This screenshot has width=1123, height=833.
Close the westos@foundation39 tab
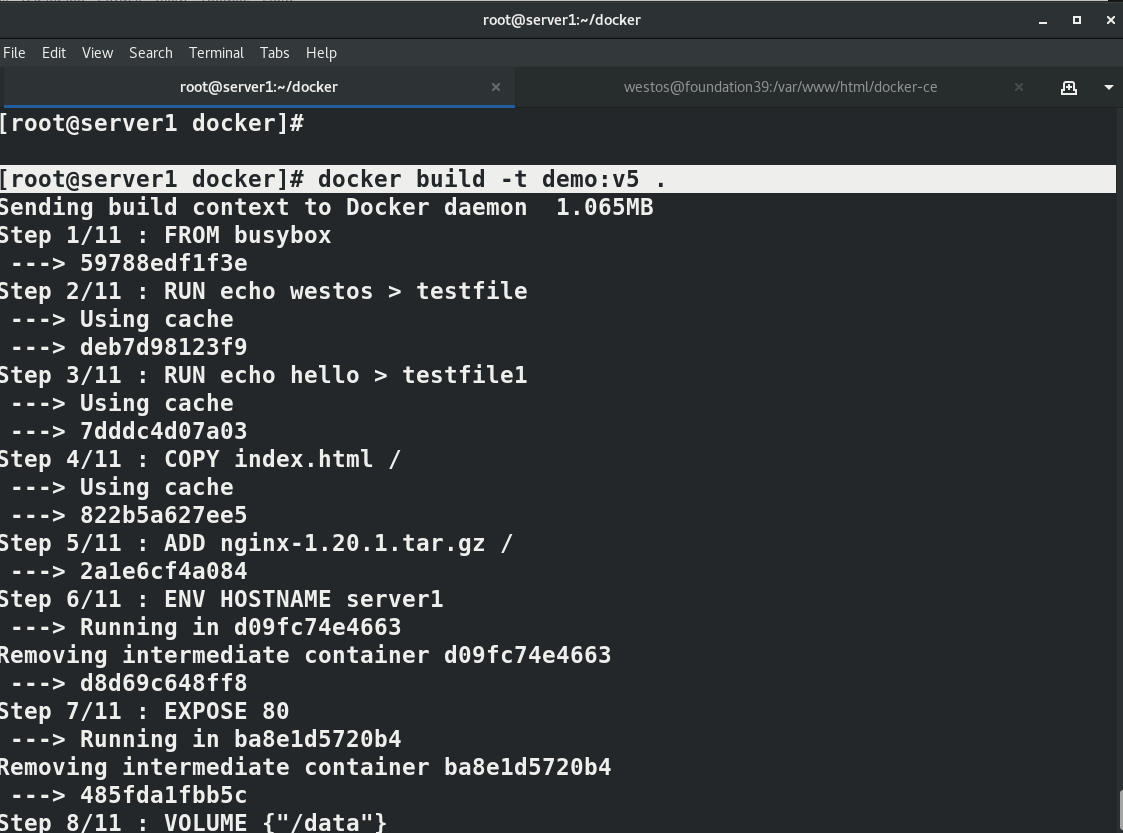1018,87
